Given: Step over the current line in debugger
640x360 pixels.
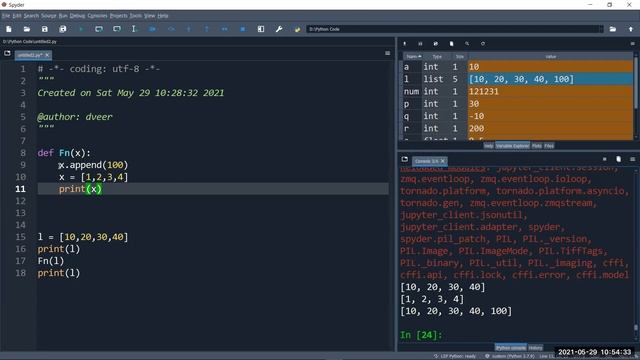Looking at the screenshot, I should pyautogui.click(x=171, y=29).
